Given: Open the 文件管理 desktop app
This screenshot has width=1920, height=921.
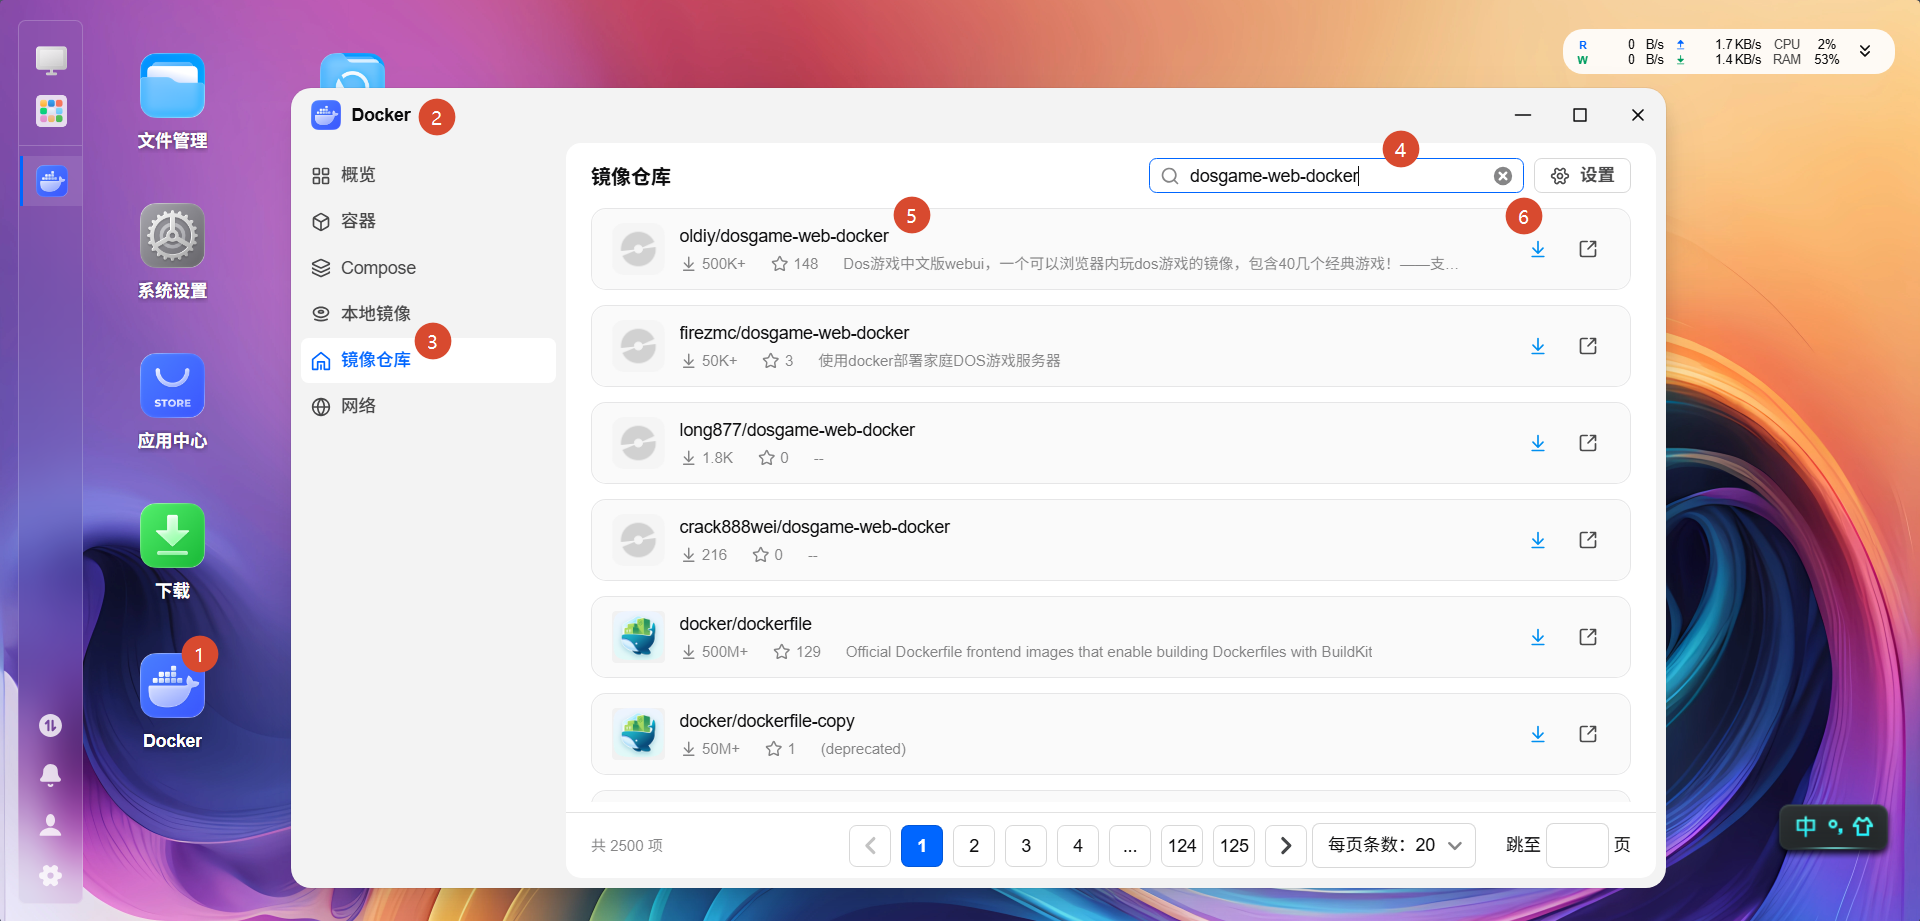Looking at the screenshot, I should tap(172, 86).
